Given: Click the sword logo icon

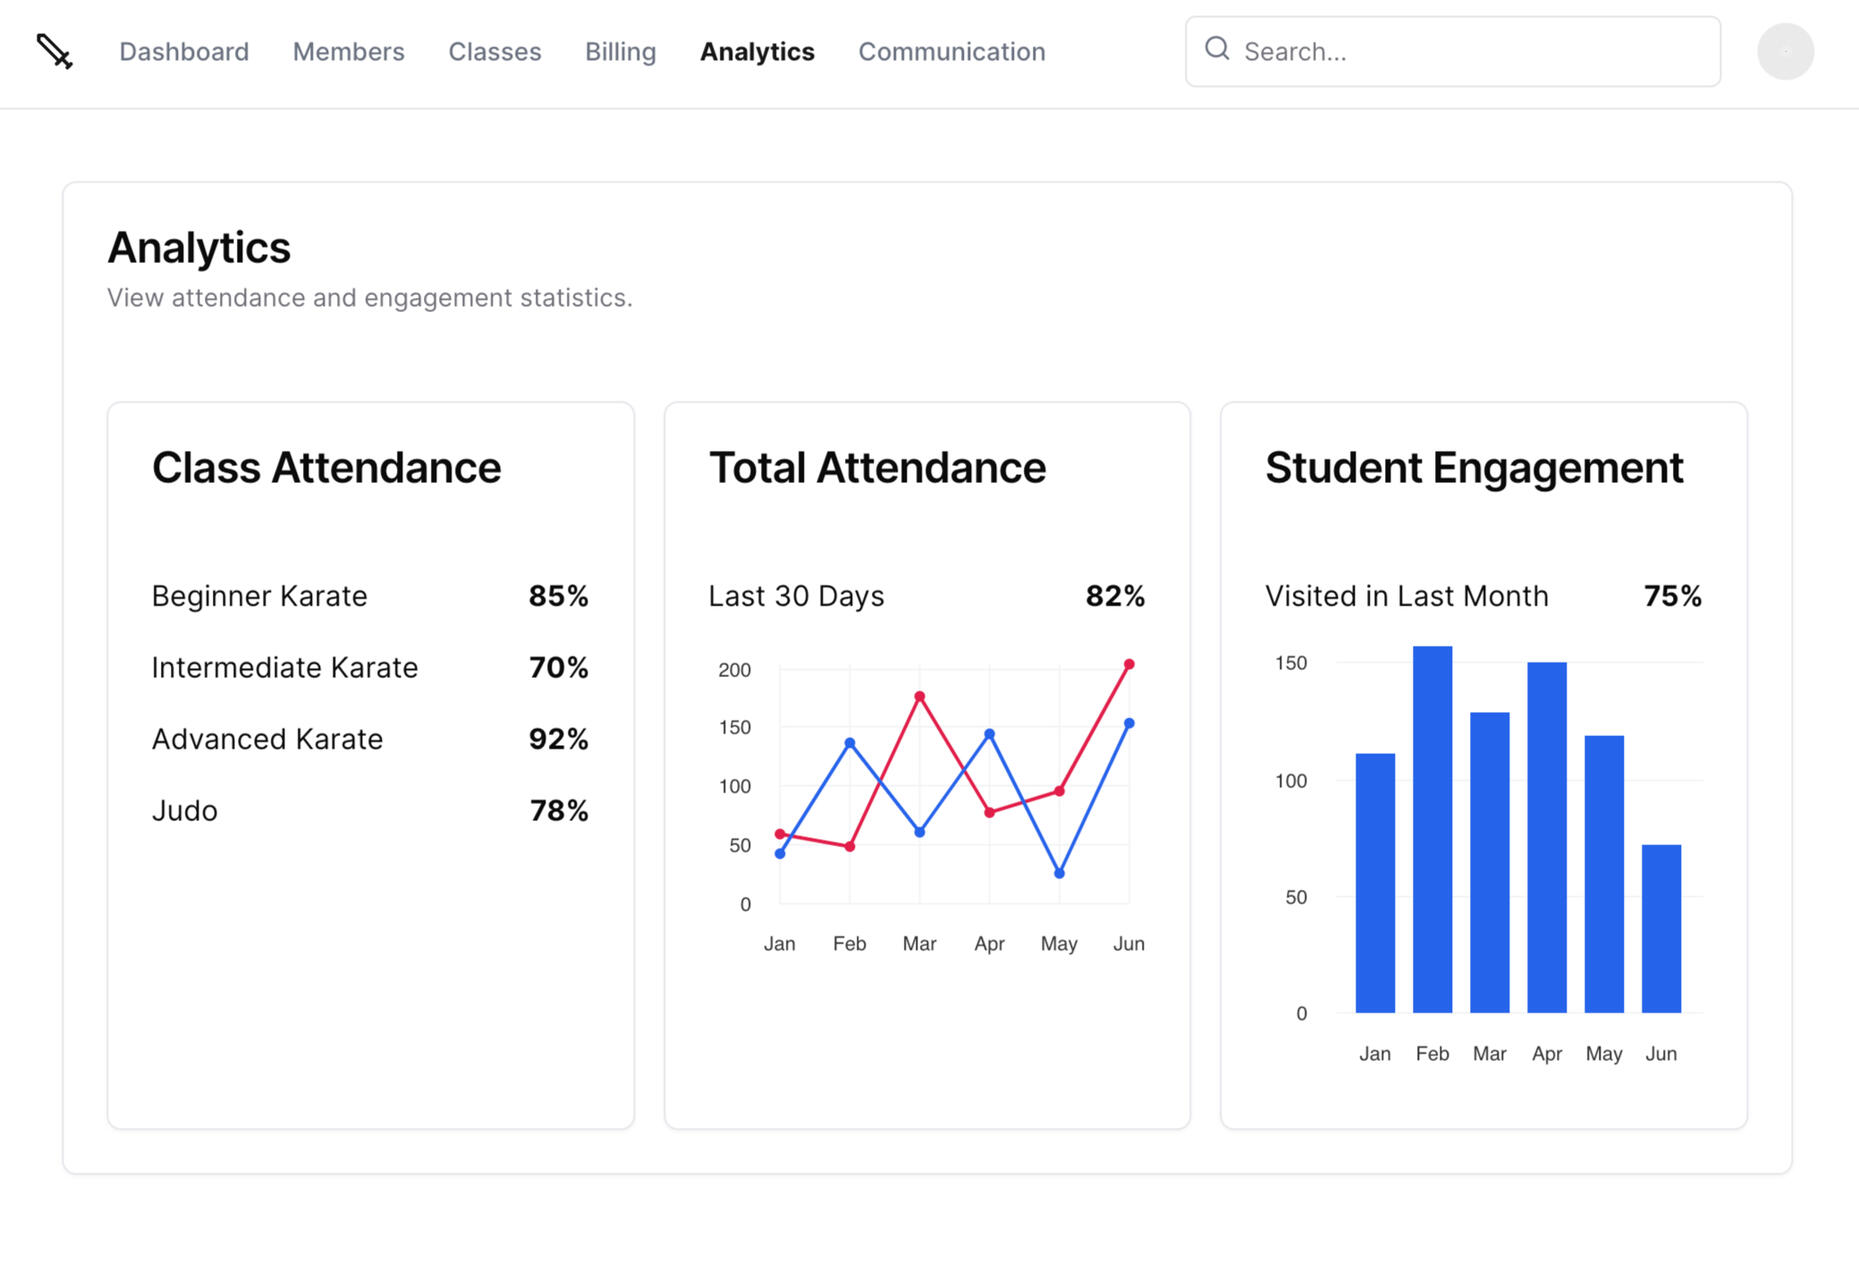Looking at the screenshot, I should [x=54, y=51].
